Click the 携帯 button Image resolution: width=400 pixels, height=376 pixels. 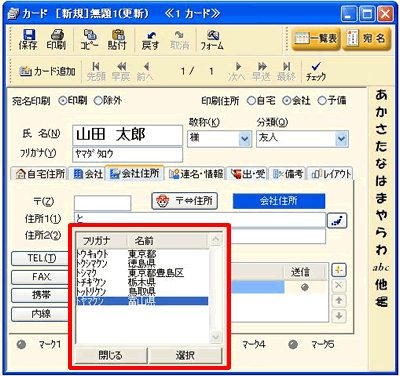point(41,295)
